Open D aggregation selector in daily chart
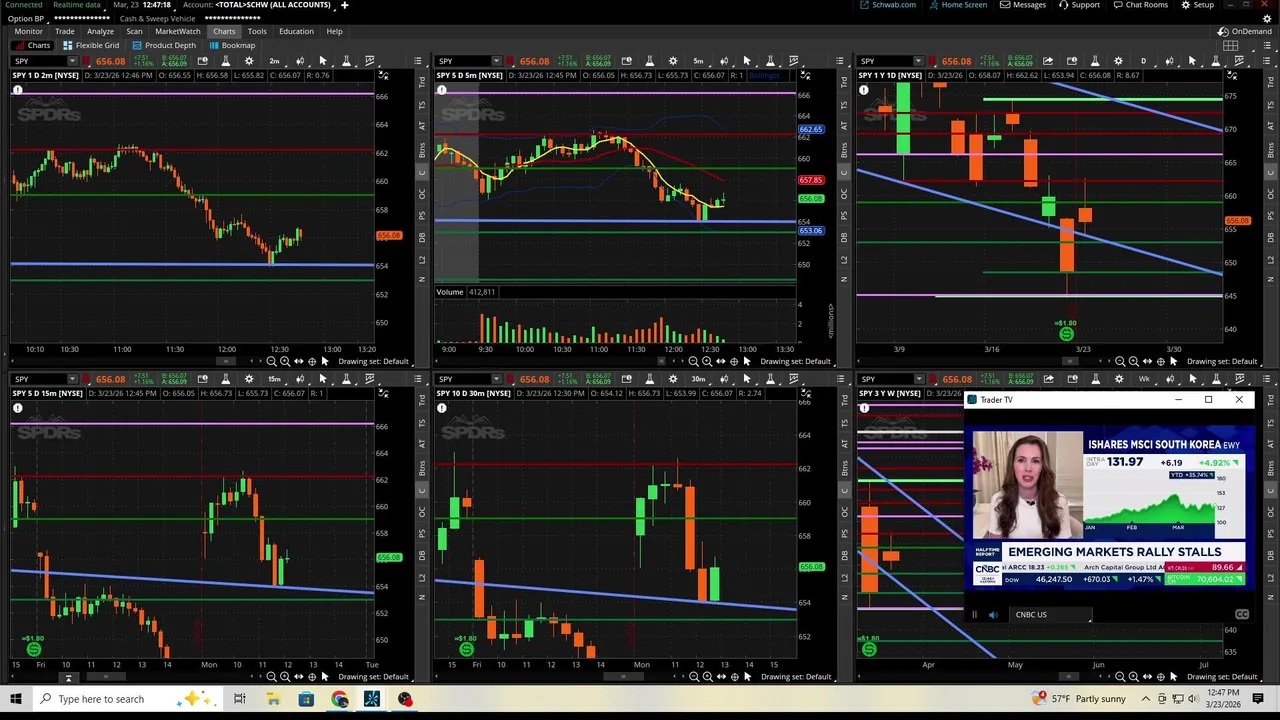Image resolution: width=1280 pixels, height=720 pixels. click(x=1143, y=61)
